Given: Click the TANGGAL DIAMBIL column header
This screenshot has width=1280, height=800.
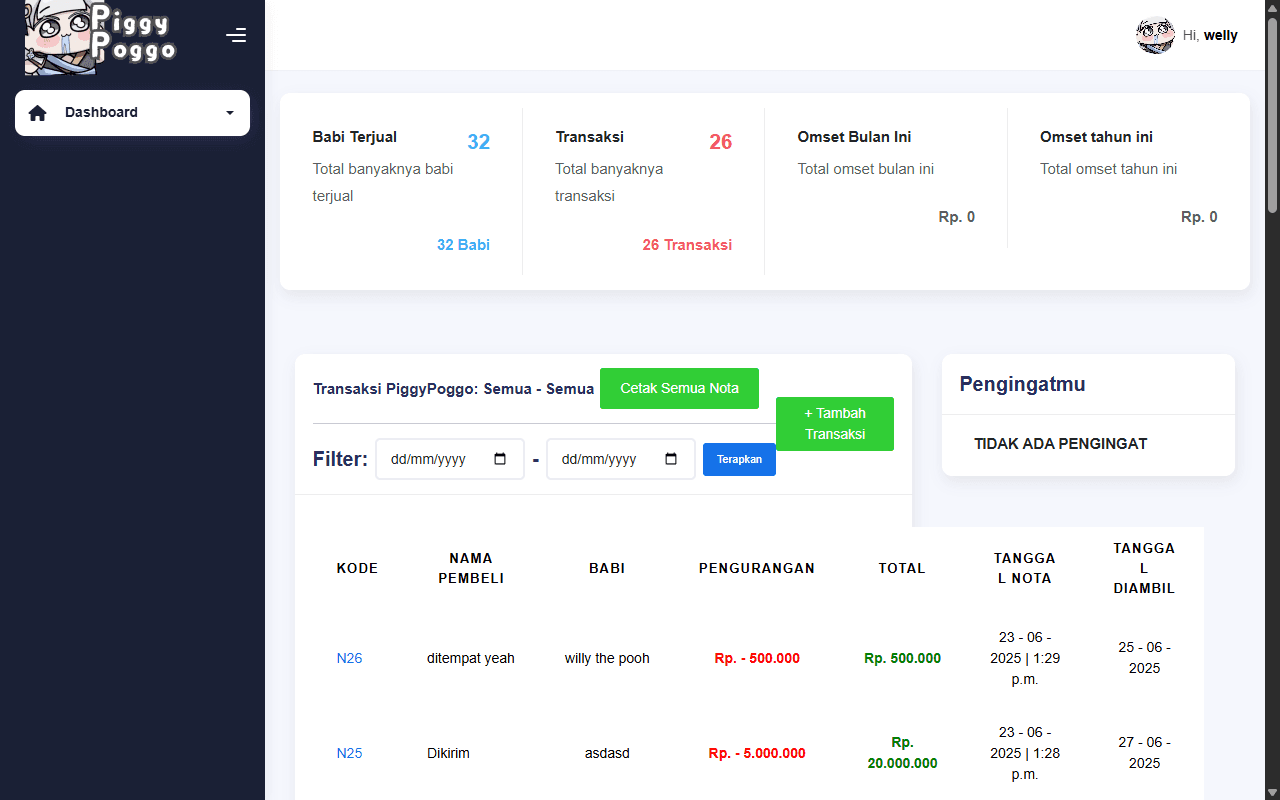Looking at the screenshot, I should pyautogui.click(x=1144, y=568).
